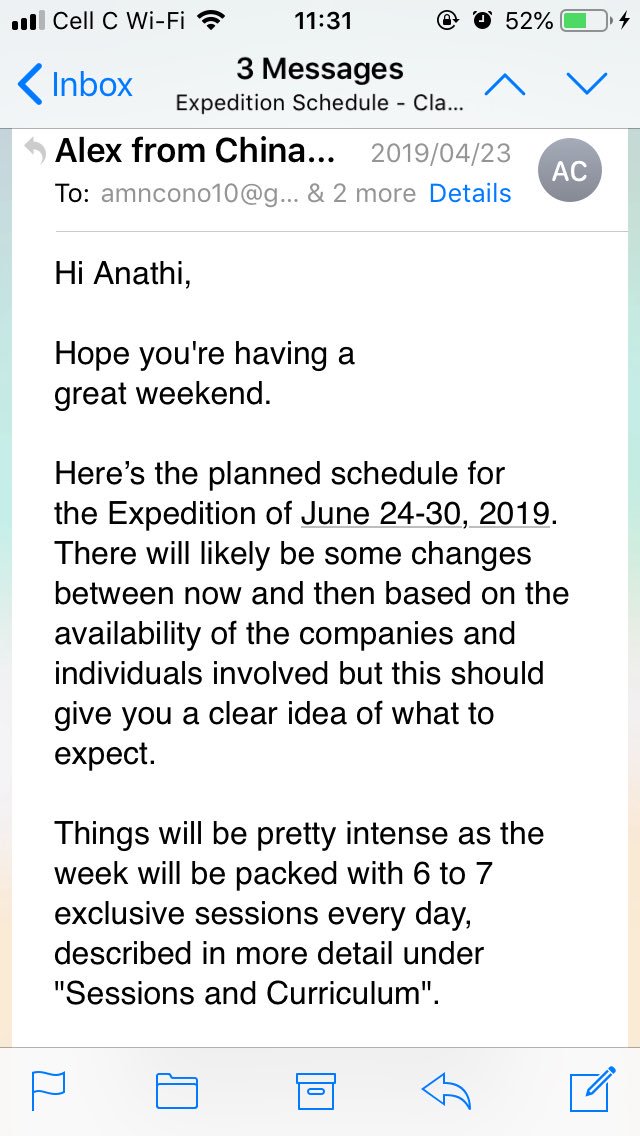Tap sender name Alex from China...
Image resolution: width=640 pixels, height=1136 pixels.
point(195,151)
